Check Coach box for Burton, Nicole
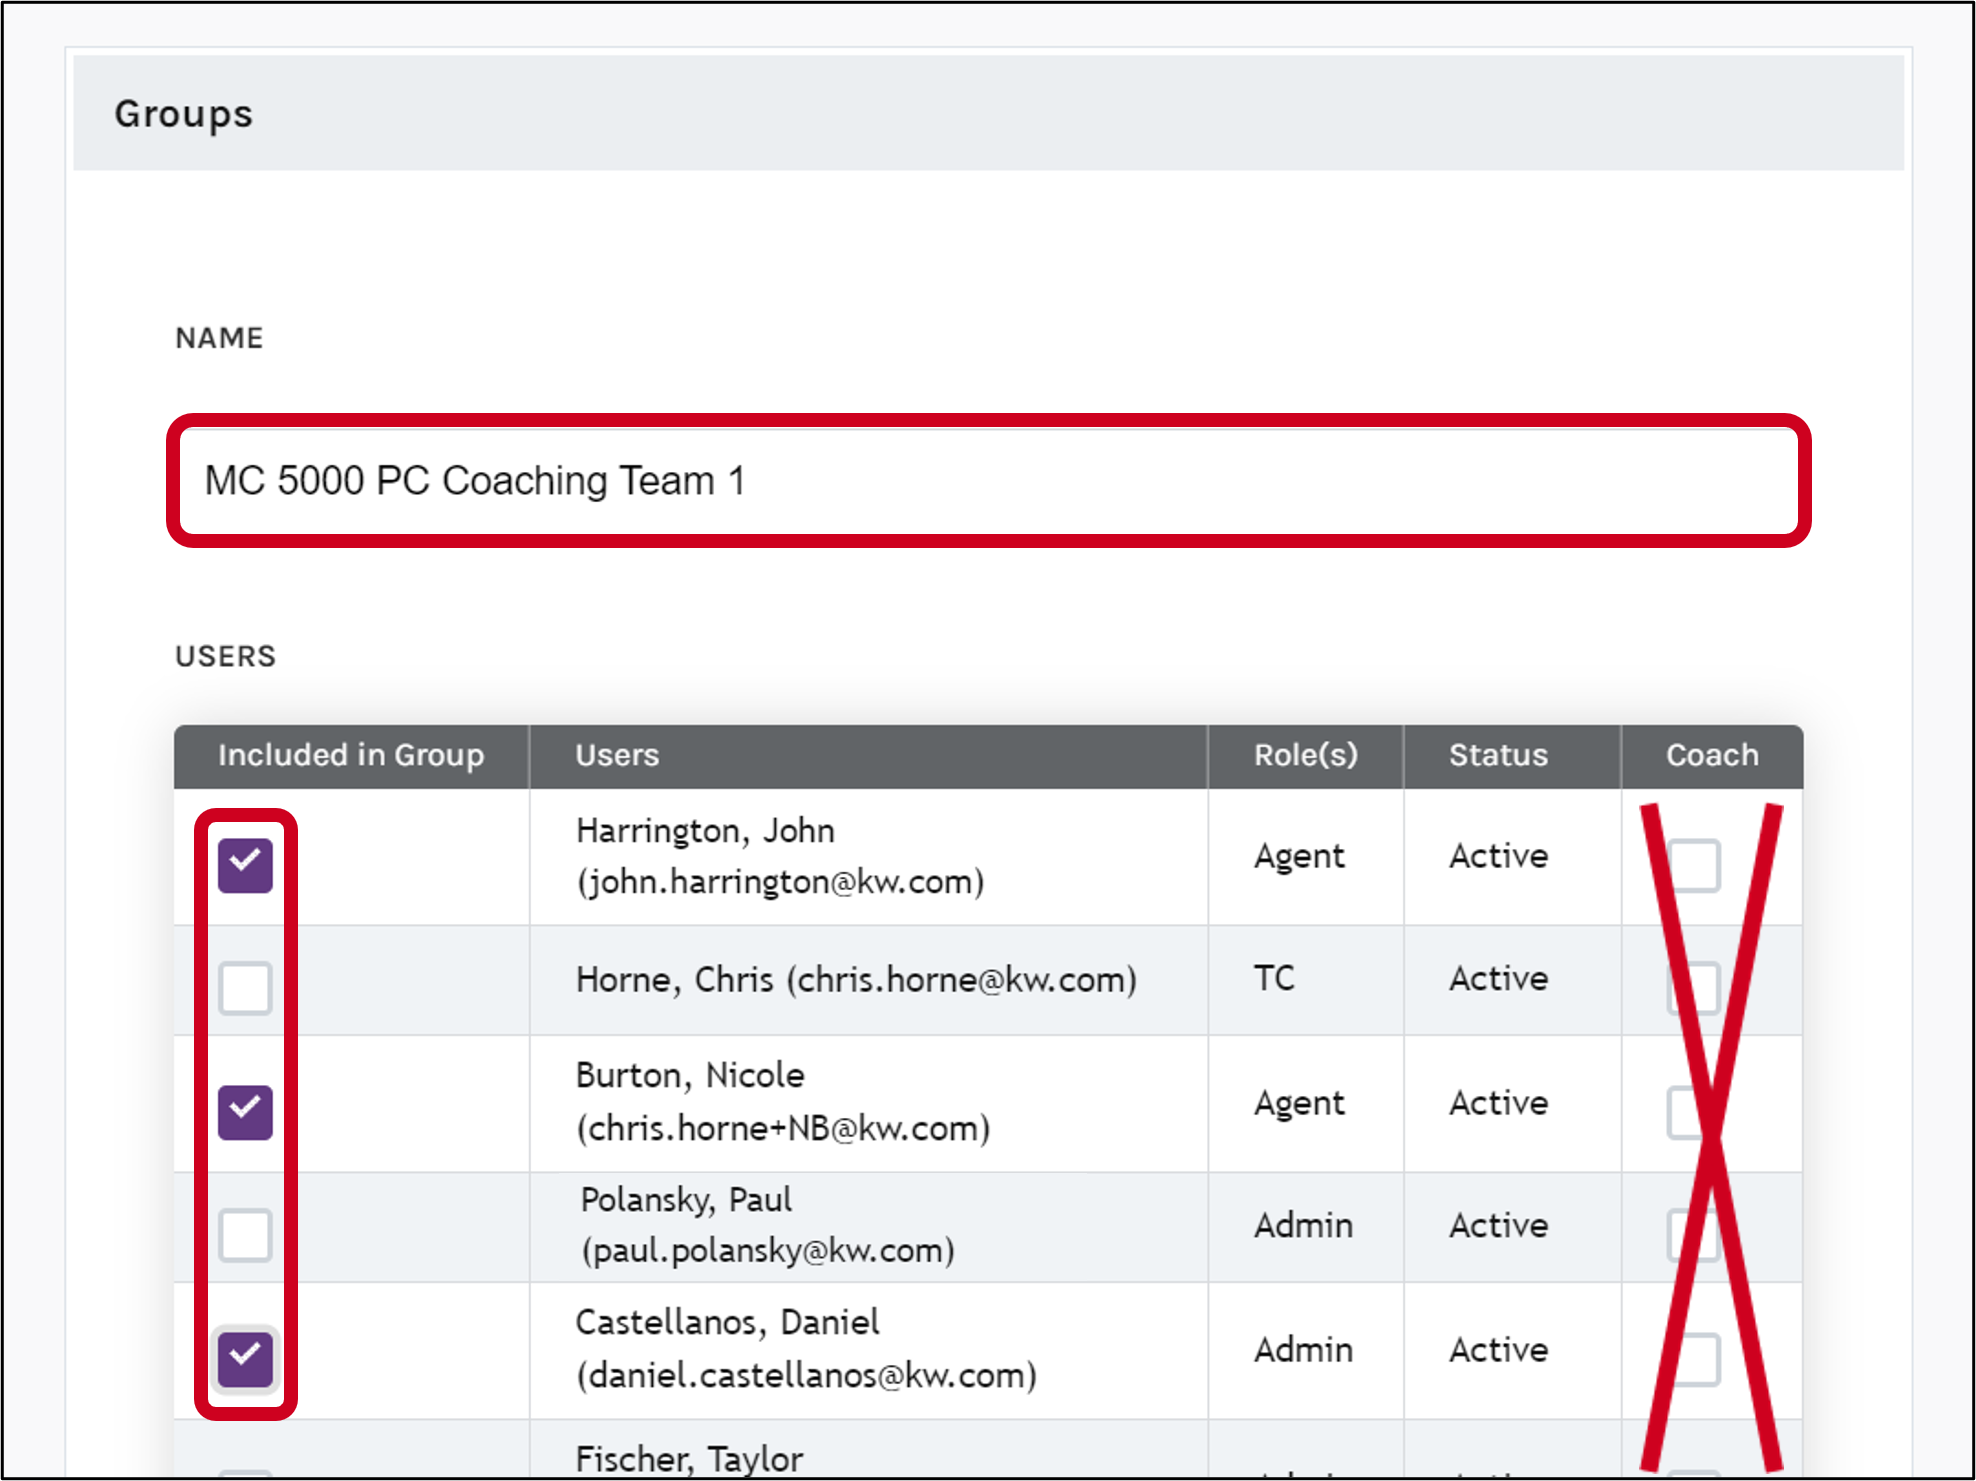The image size is (1976, 1481). point(1694,1112)
